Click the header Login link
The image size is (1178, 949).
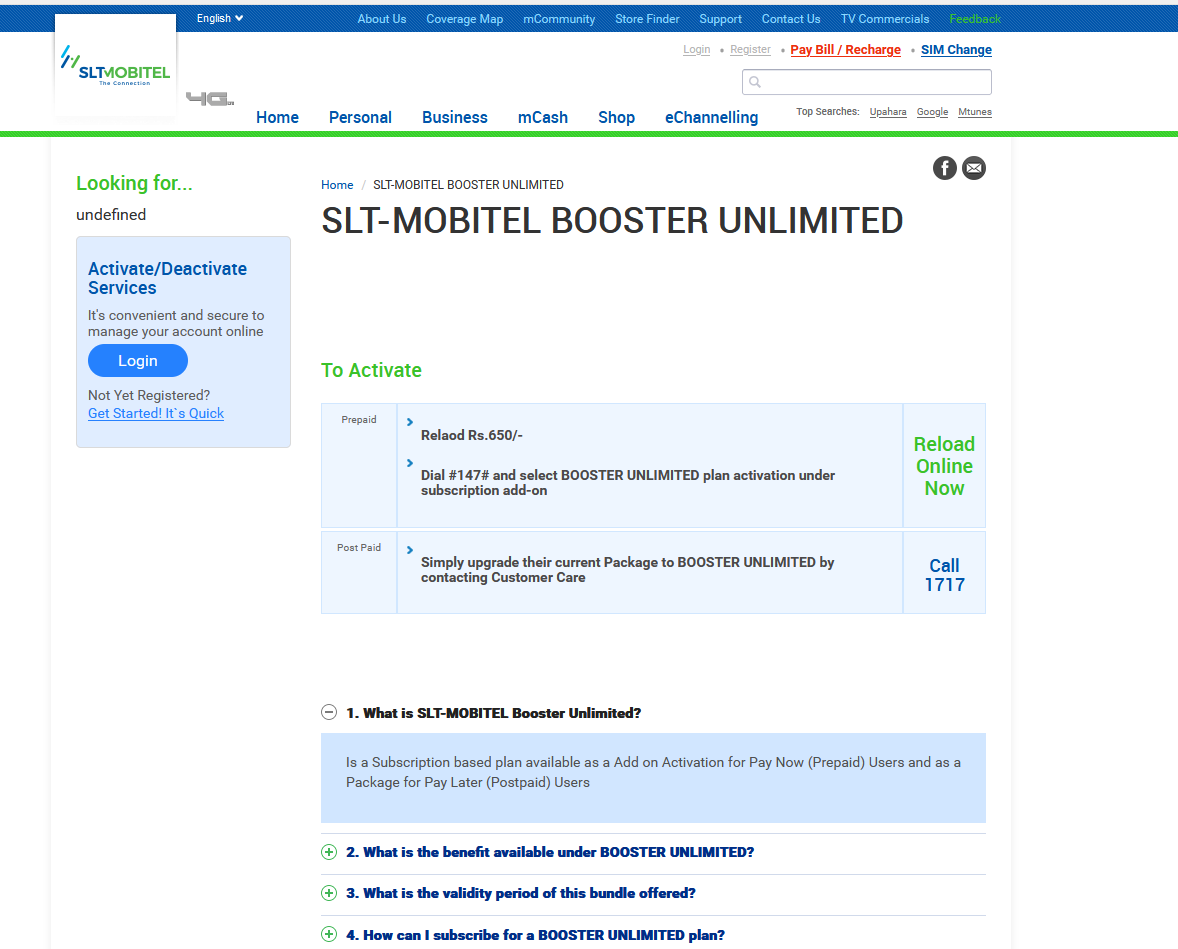coord(696,50)
